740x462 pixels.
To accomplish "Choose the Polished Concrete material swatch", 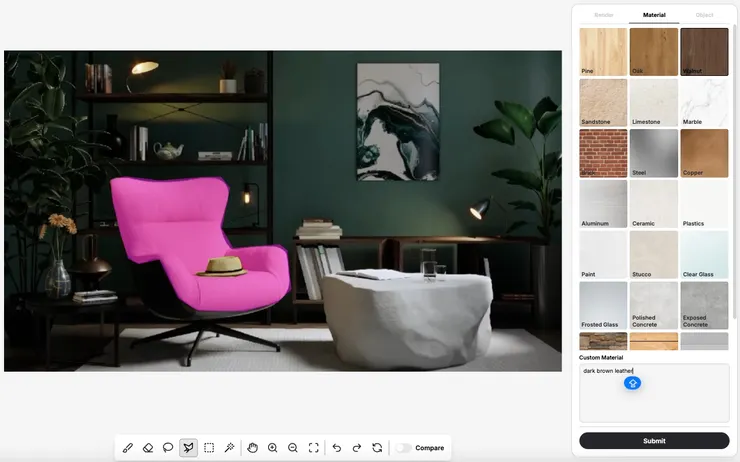I will pyautogui.click(x=654, y=305).
